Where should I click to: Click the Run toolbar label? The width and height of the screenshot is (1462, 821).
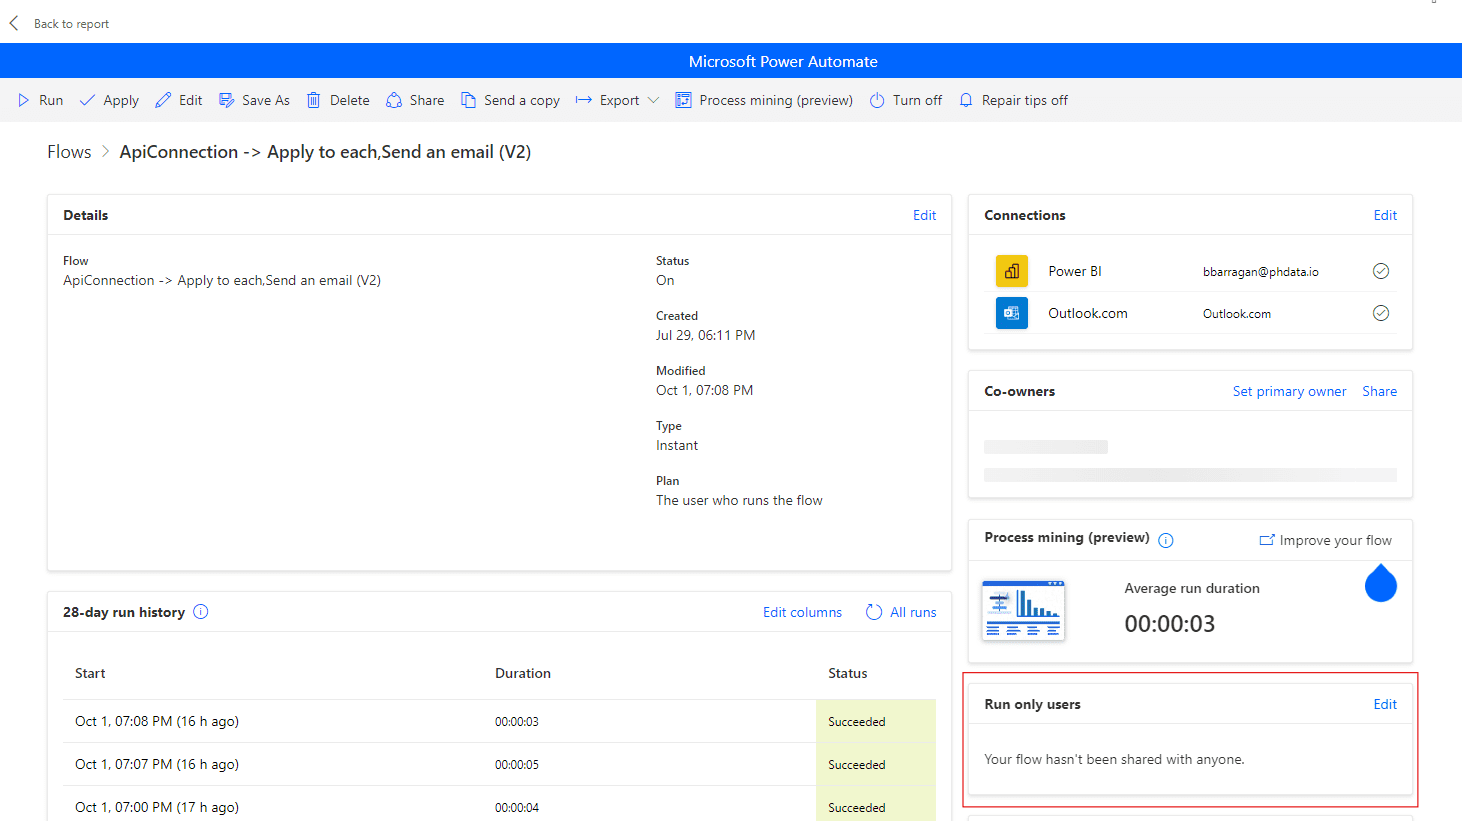[51, 100]
